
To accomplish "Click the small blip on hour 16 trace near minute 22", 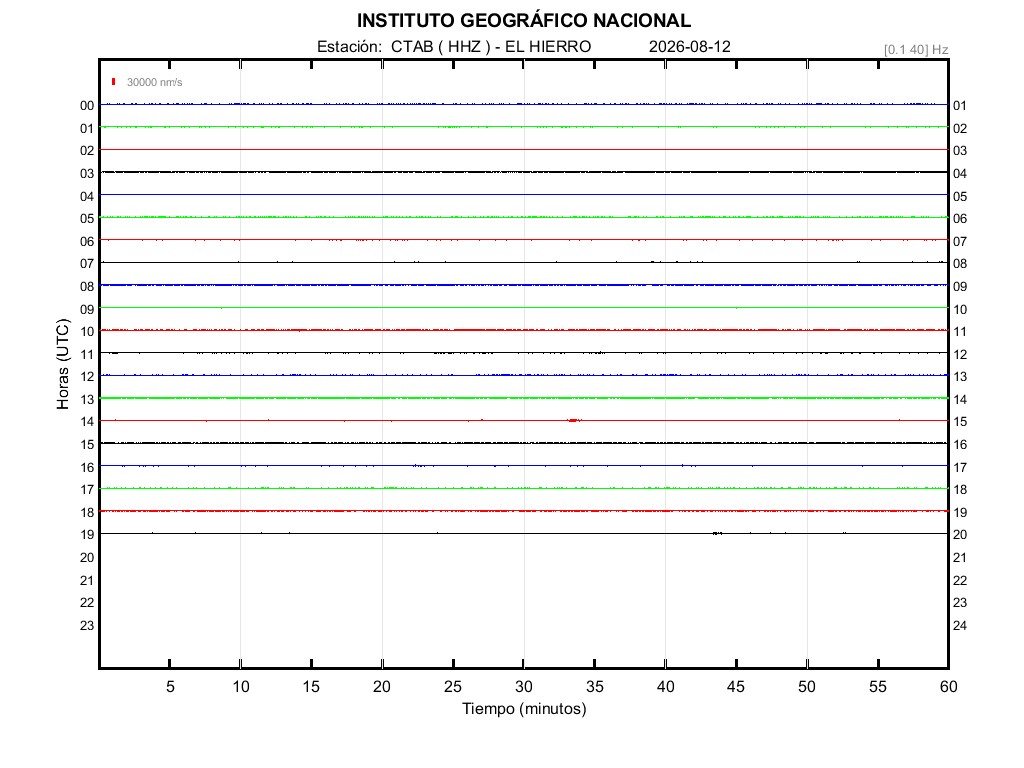I will pyautogui.click(x=418, y=466).
